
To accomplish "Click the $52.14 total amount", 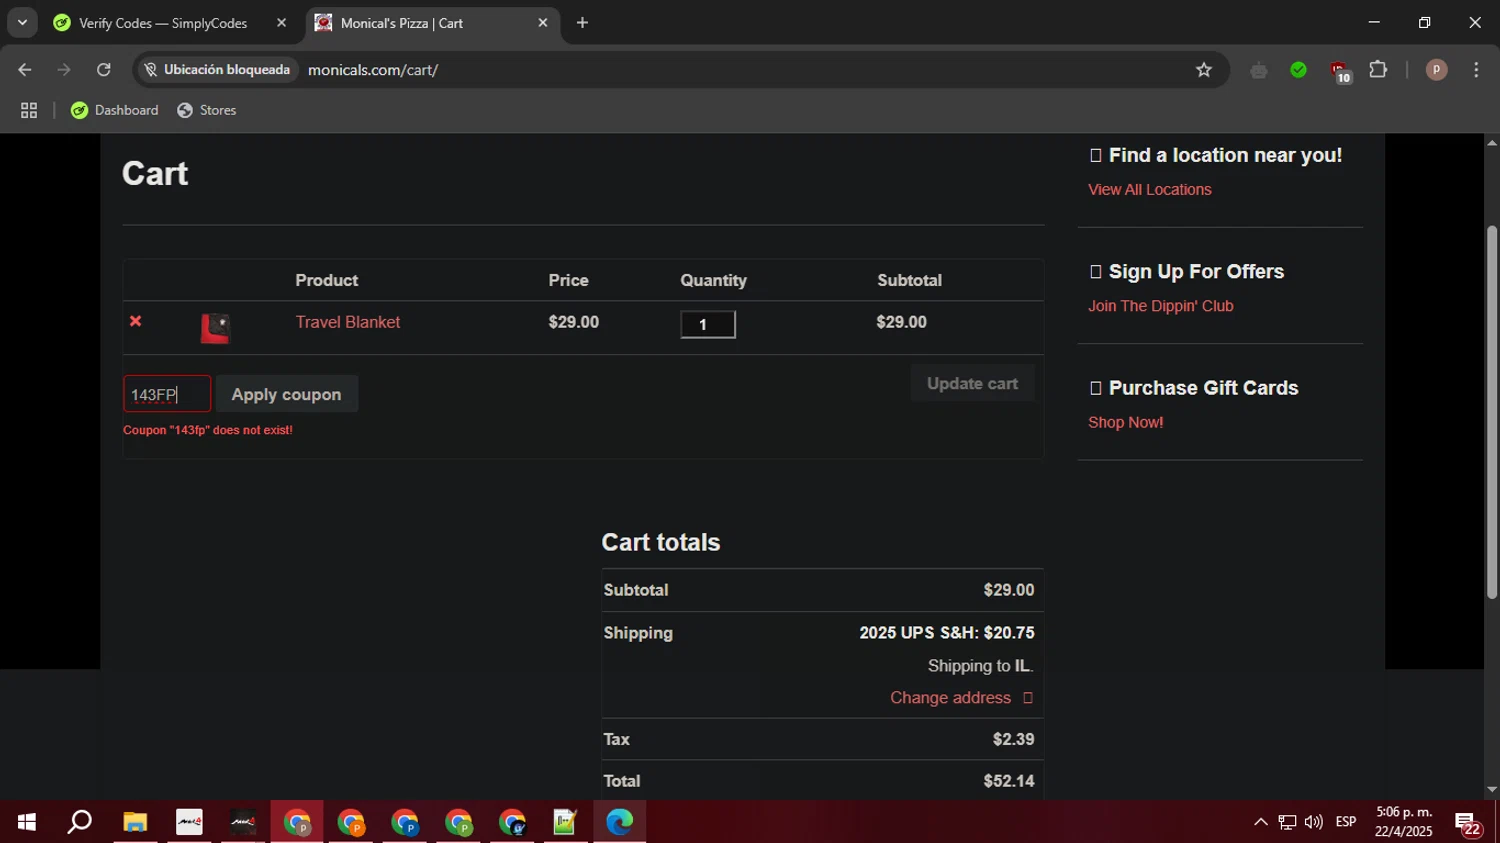I will pyautogui.click(x=1008, y=781).
